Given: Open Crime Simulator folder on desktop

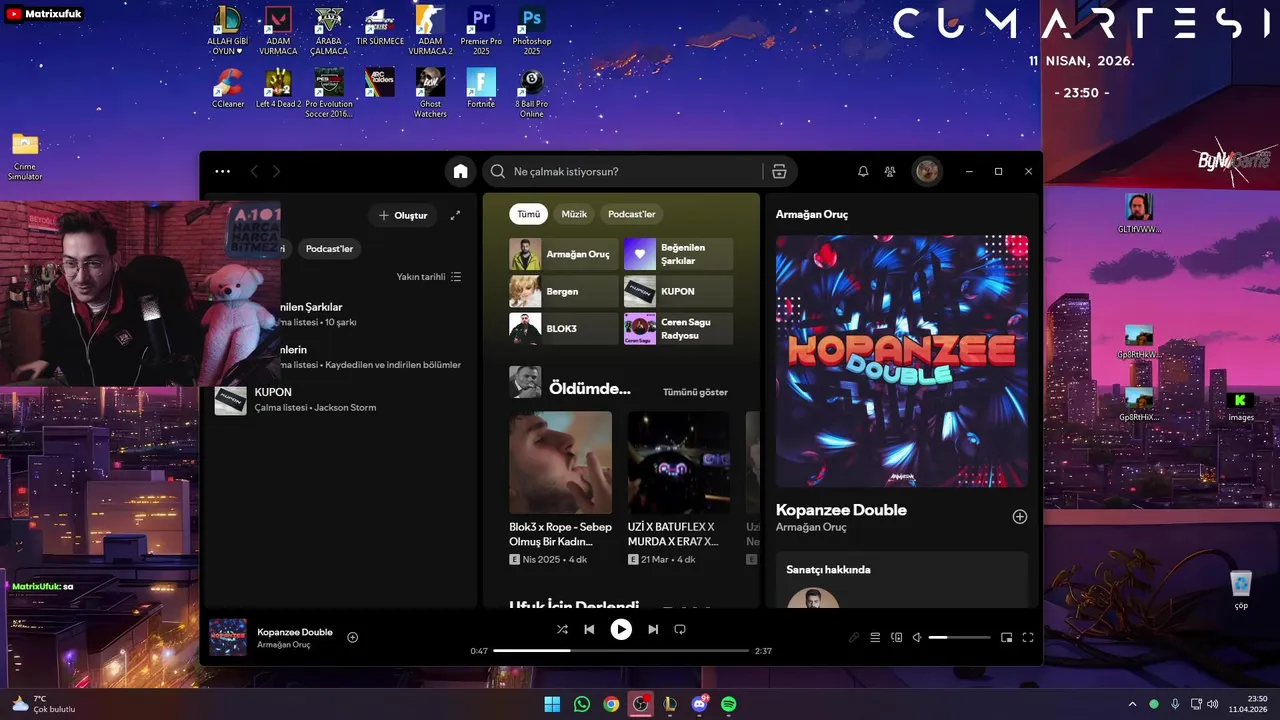Looking at the screenshot, I should tap(25, 156).
